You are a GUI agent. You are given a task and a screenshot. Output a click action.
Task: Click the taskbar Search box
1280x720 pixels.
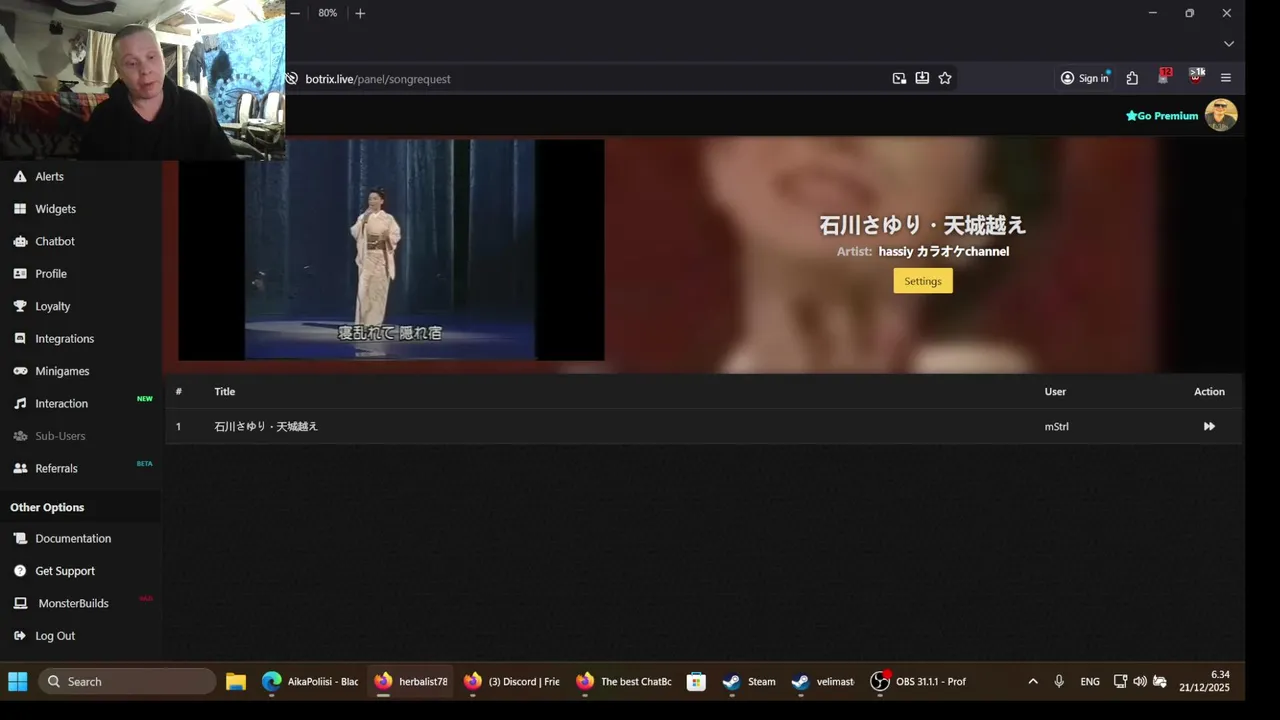(x=127, y=682)
